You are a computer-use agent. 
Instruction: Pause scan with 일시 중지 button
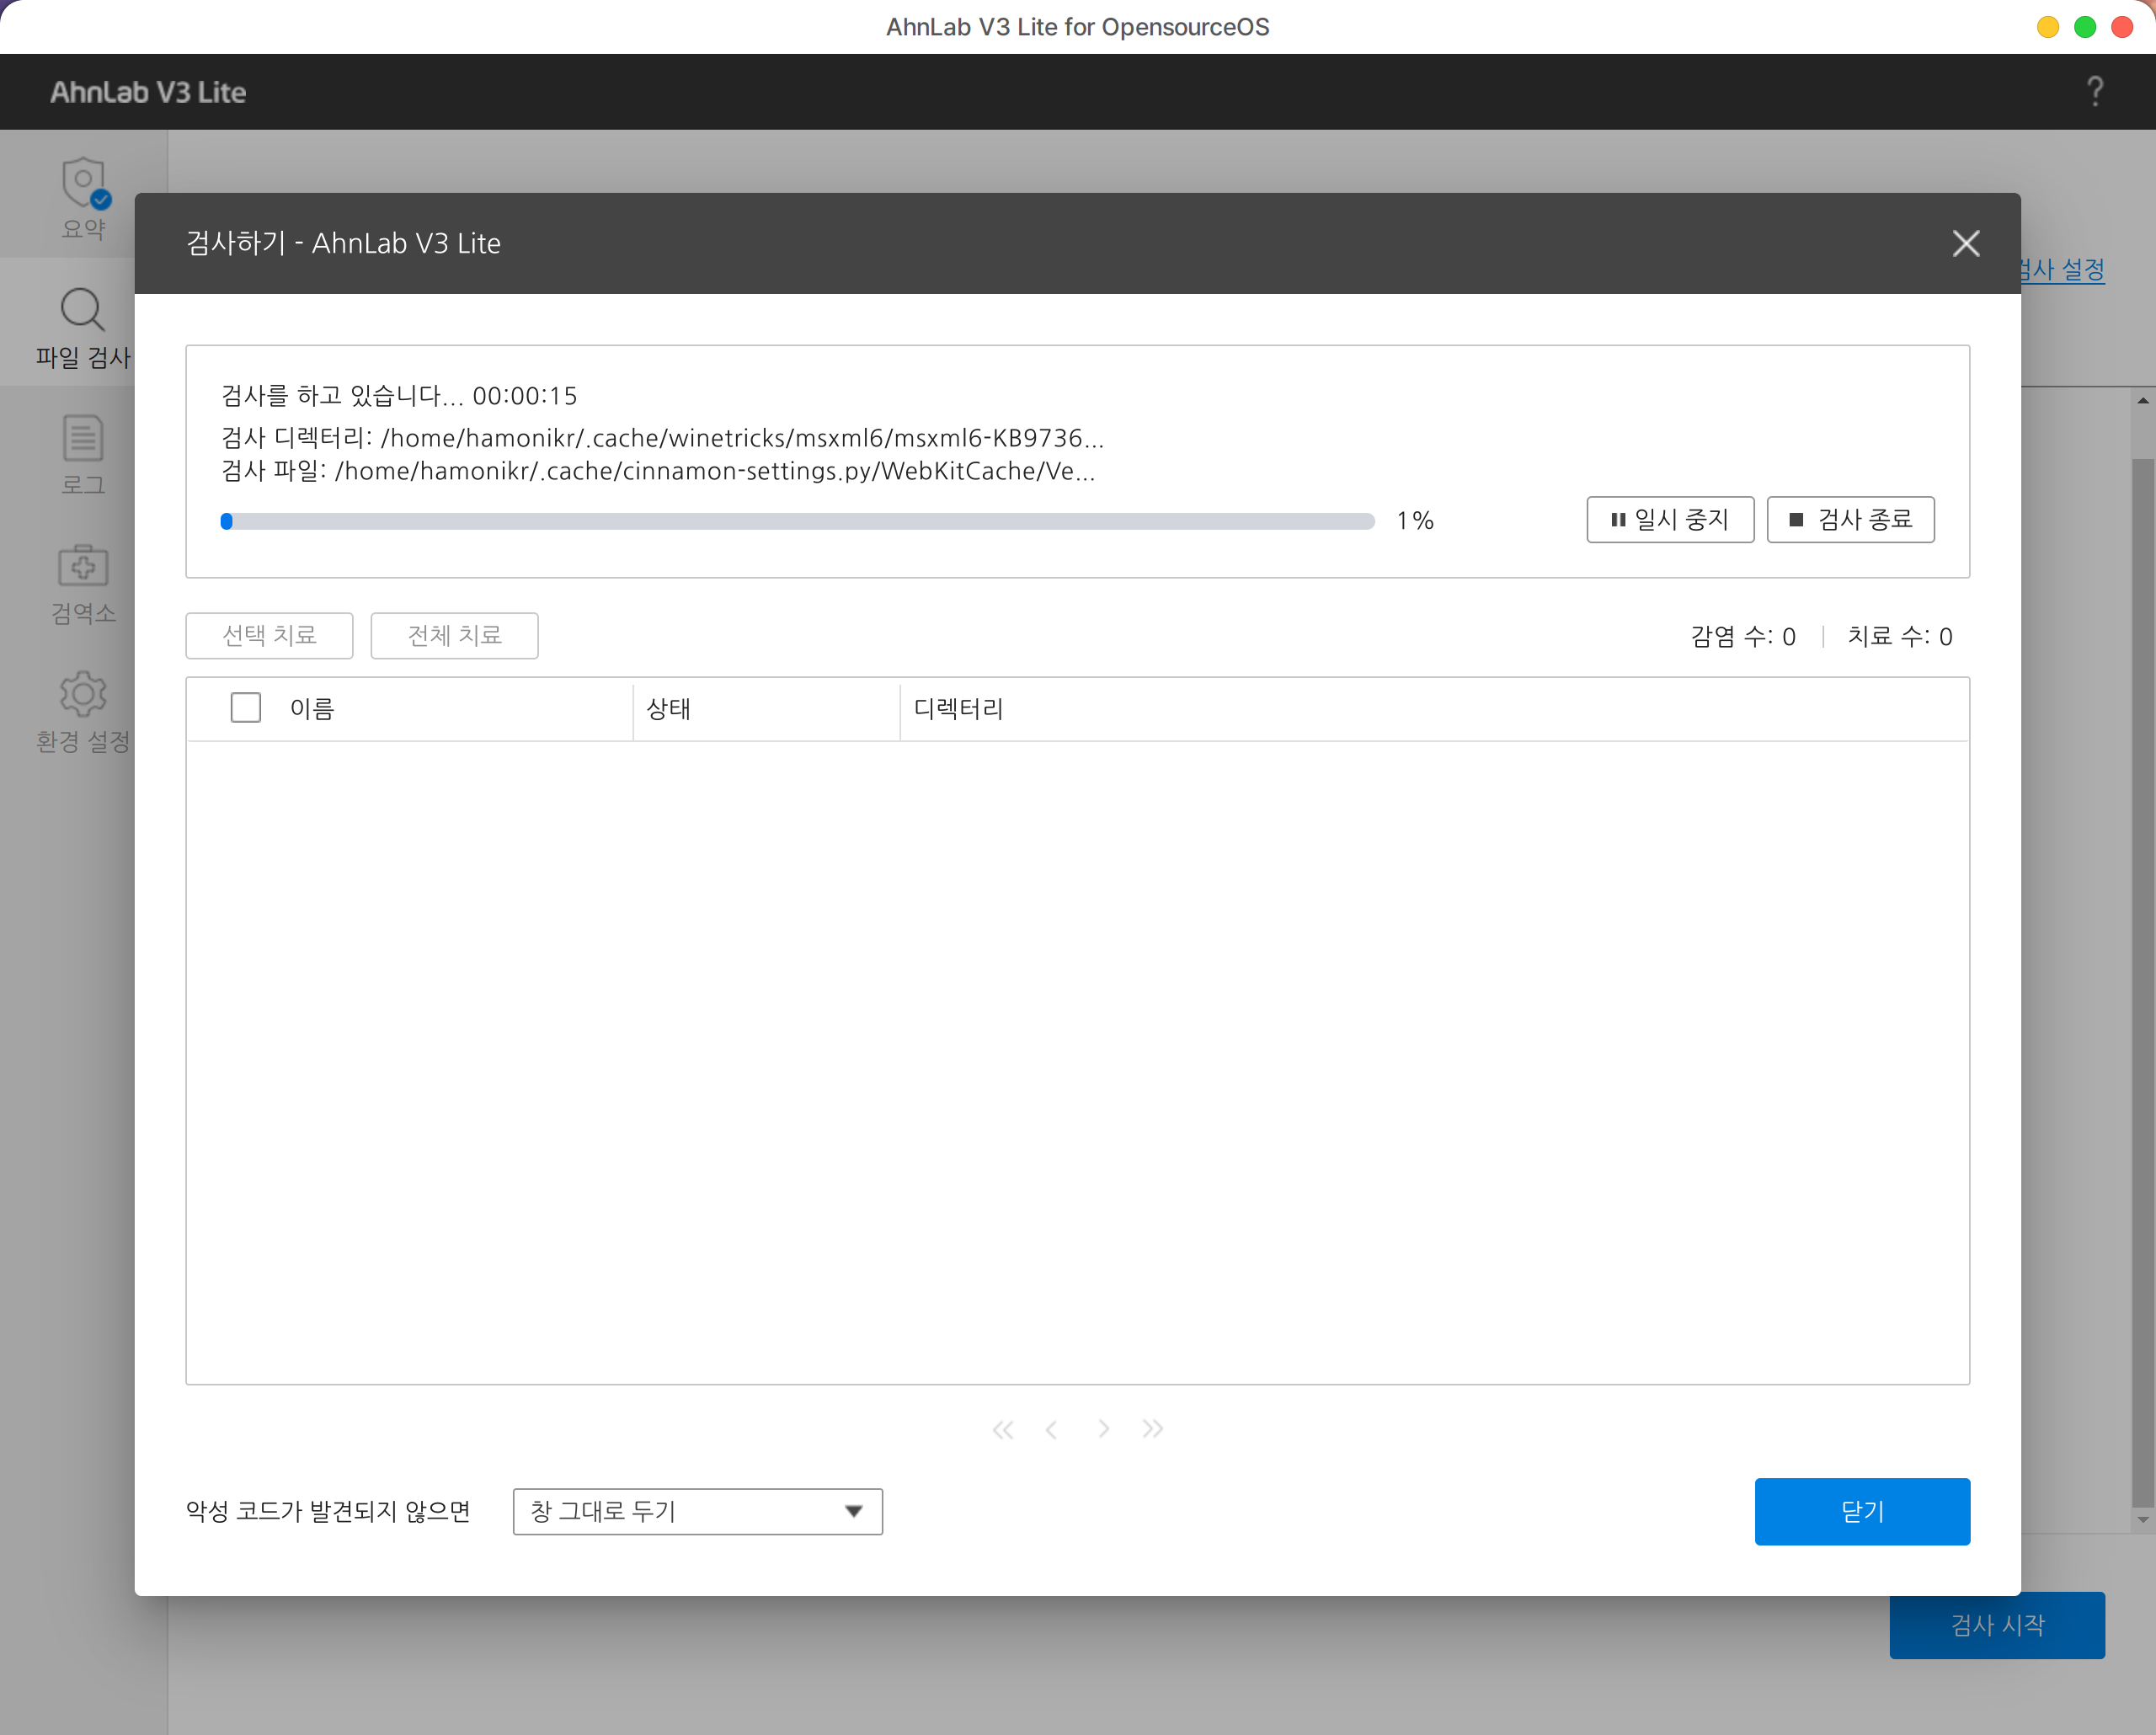1670,520
